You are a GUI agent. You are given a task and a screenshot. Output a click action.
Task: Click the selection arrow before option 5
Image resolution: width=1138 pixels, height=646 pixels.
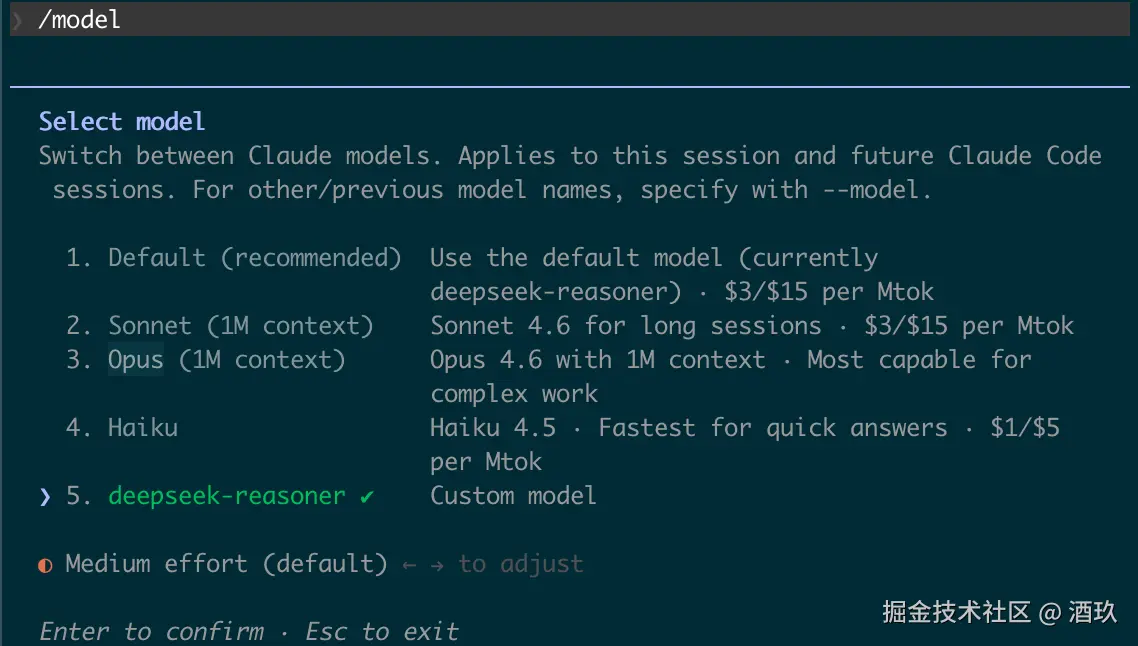[x=45, y=497]
